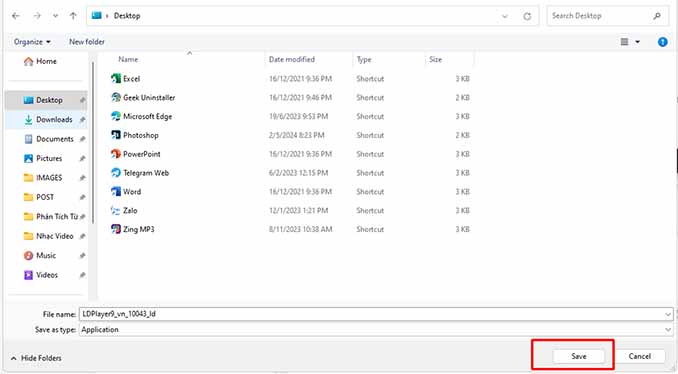Sort by Date modified column

pyautogui.click(x=292, y=60)
